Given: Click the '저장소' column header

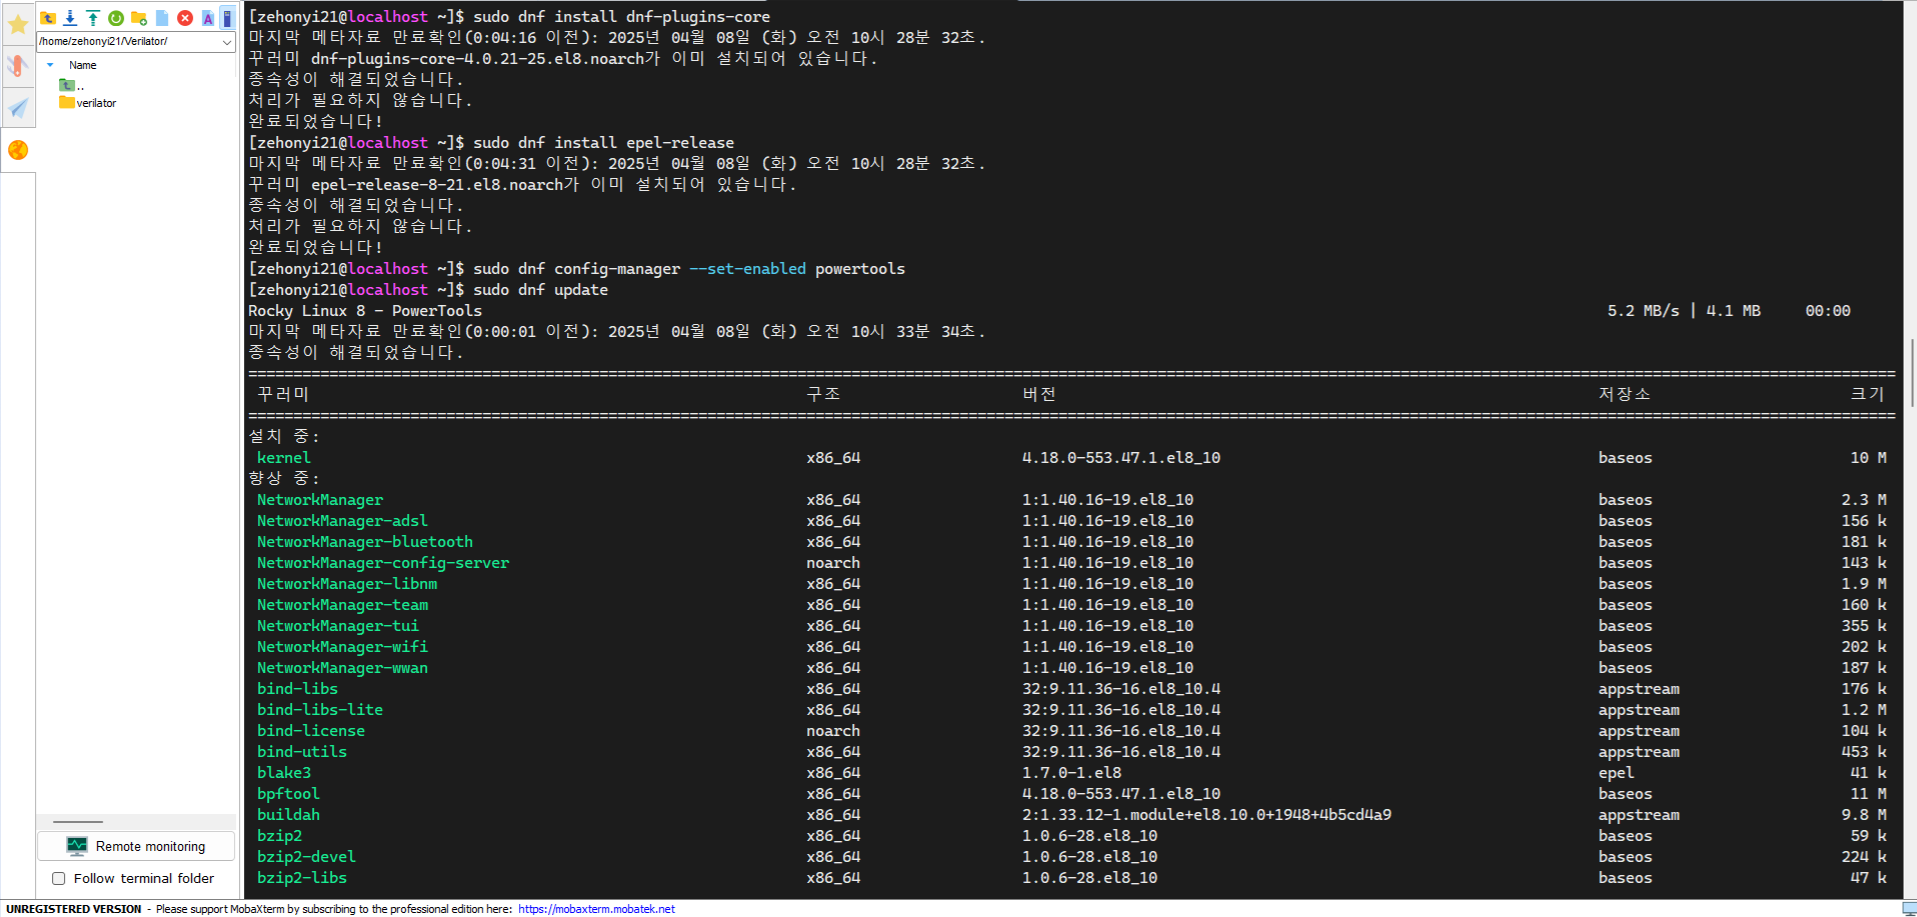Looking at the screenshot, I should tap(1624, 394).
